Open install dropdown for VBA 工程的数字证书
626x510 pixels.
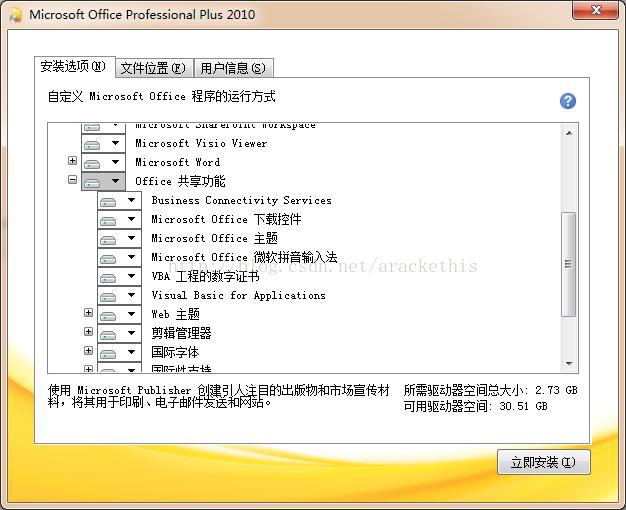[119, 276]
